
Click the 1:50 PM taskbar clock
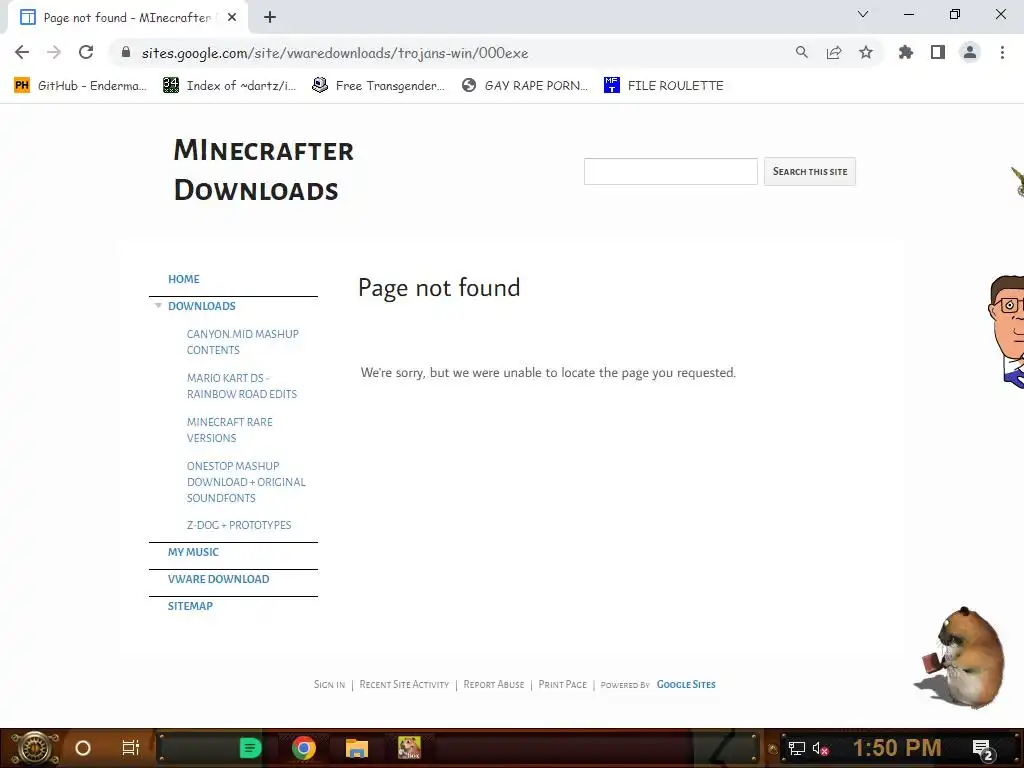tap(897, 748)
